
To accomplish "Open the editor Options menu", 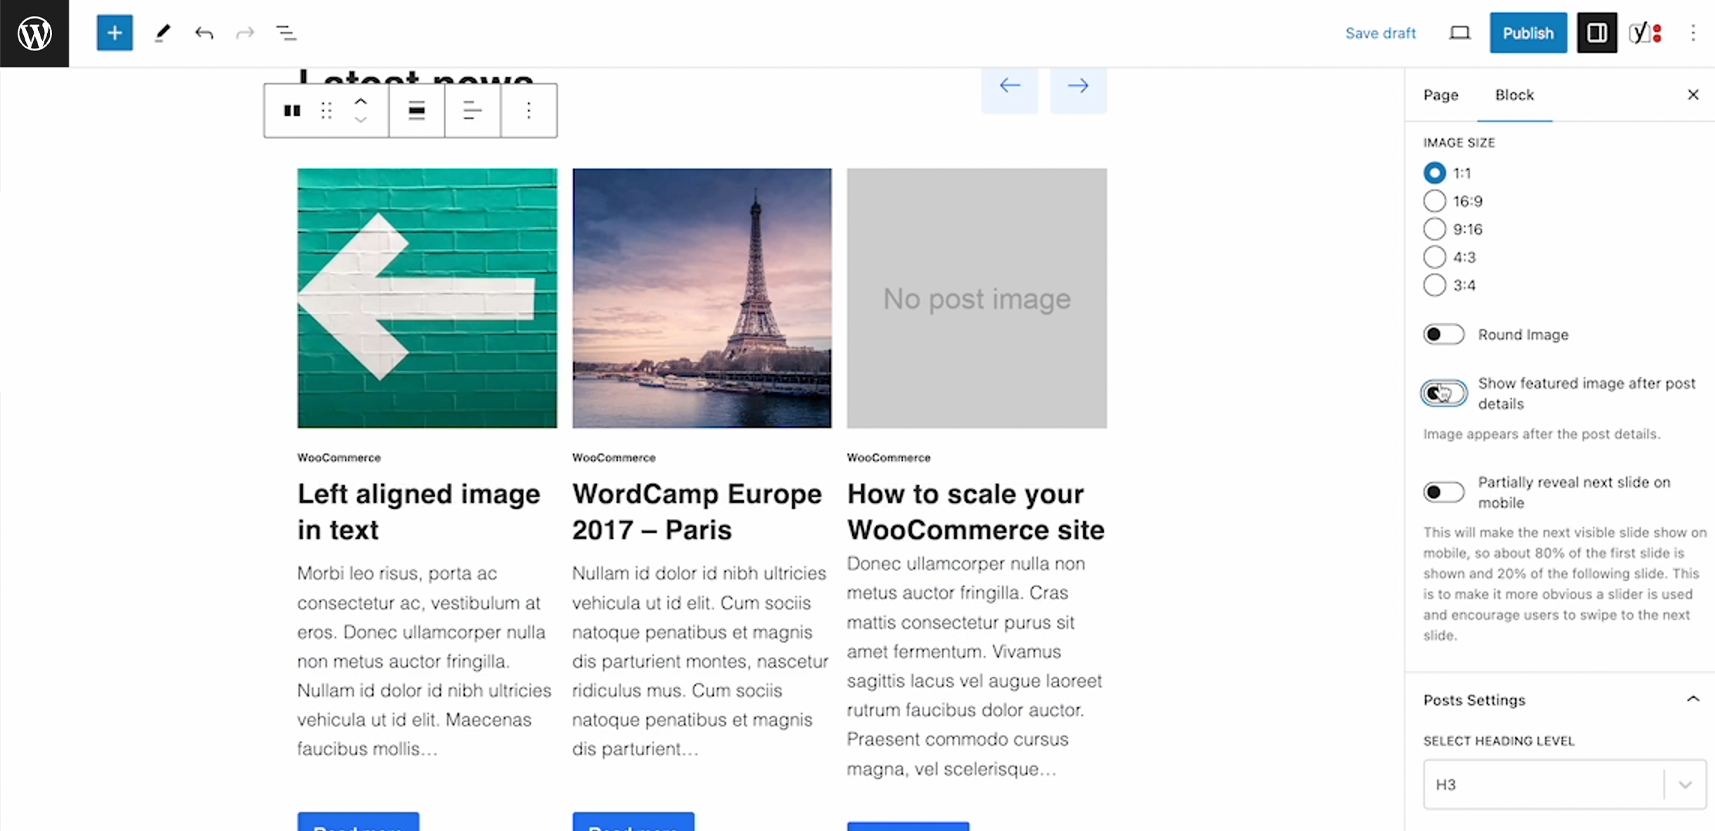I will (x=1693, y=33).
